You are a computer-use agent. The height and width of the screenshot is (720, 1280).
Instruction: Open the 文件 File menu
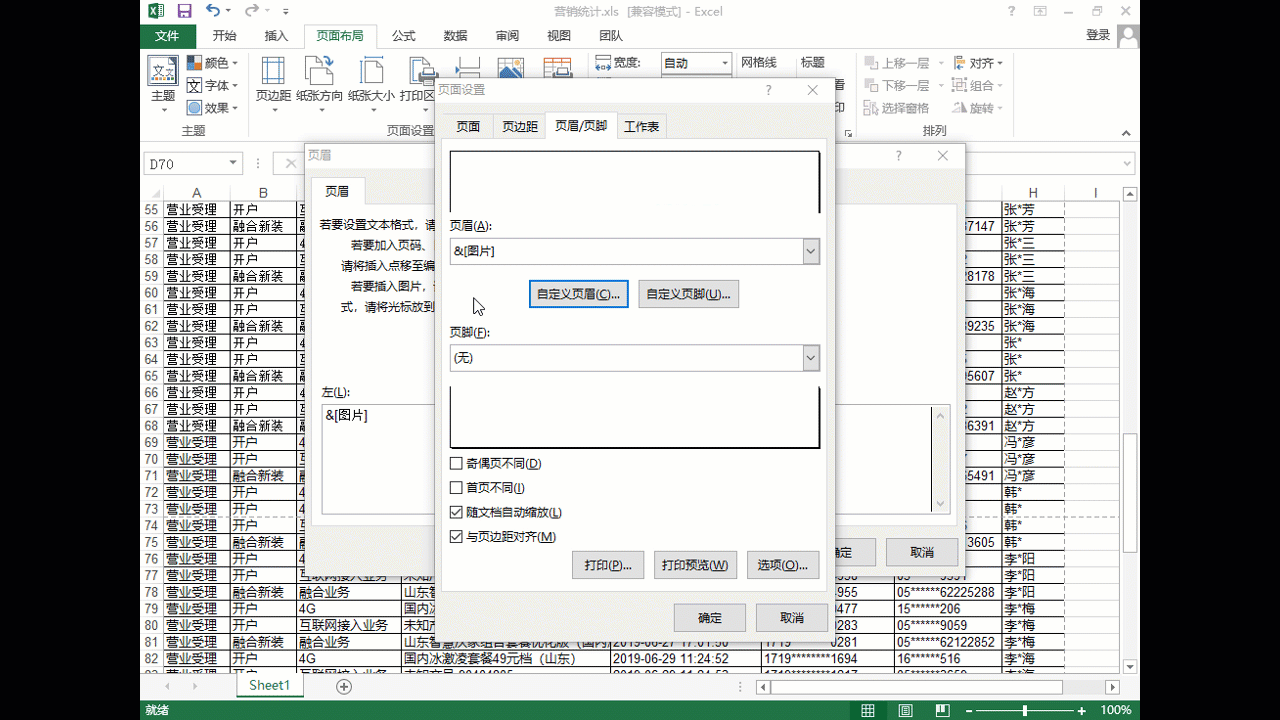pos(167,36)
